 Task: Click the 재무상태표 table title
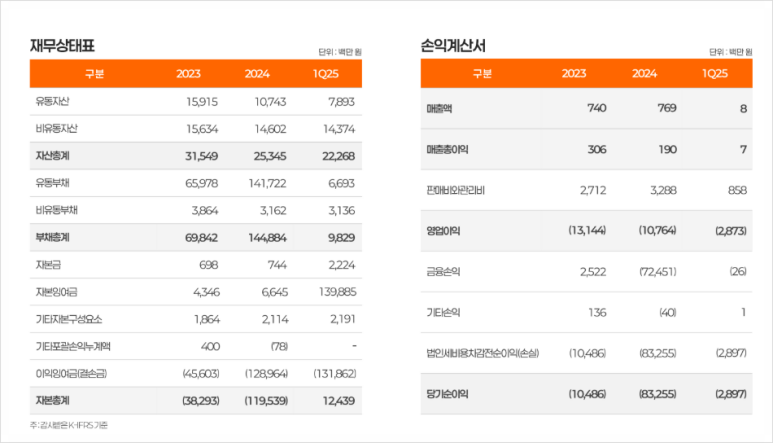tap(62, 46)
